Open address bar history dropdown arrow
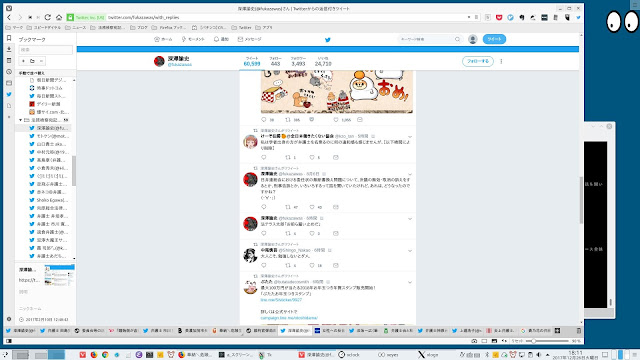640x360 pixels. point(469,17)
